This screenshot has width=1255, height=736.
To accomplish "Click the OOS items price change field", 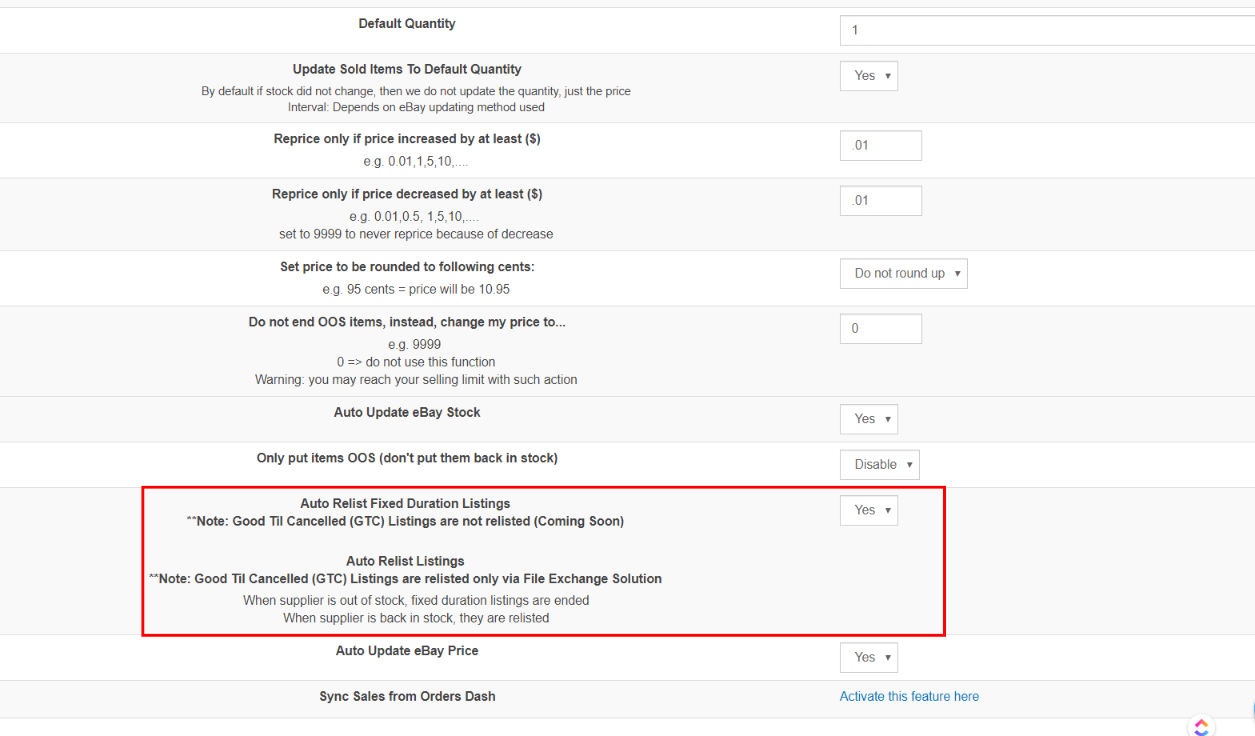I will click(x=880, y=329).
